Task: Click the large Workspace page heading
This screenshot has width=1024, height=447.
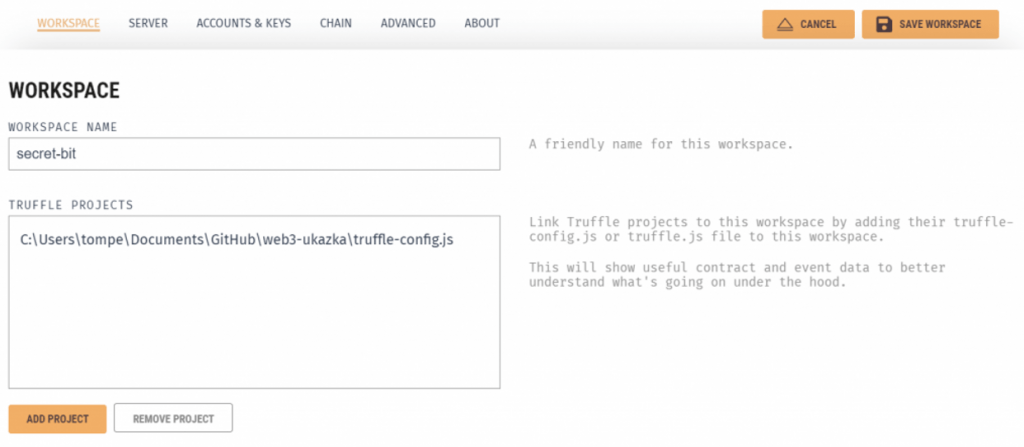Action: click(64, 90)
